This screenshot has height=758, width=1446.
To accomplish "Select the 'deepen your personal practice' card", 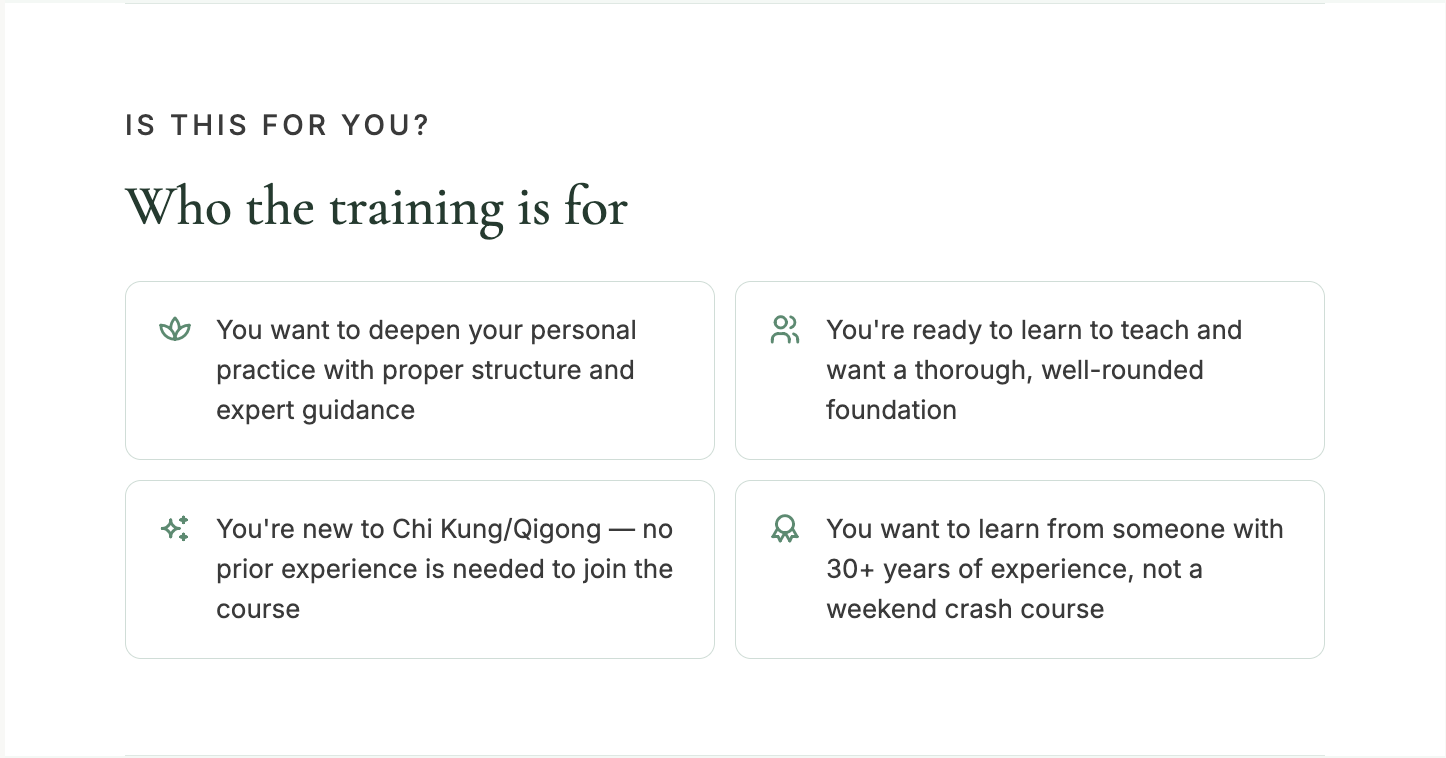I will (420, 370).
